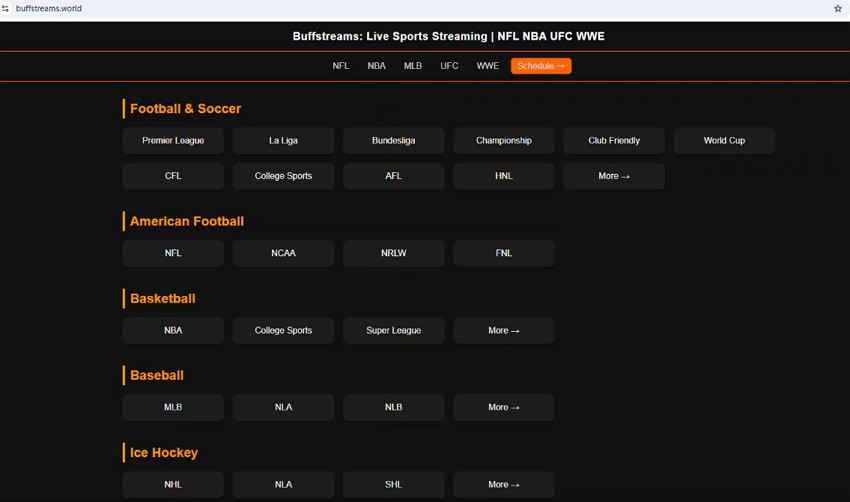The image size is (850, 502).
Task: Open NLB baseball streams
Action: pyautogui.click(x=394, y=407)
